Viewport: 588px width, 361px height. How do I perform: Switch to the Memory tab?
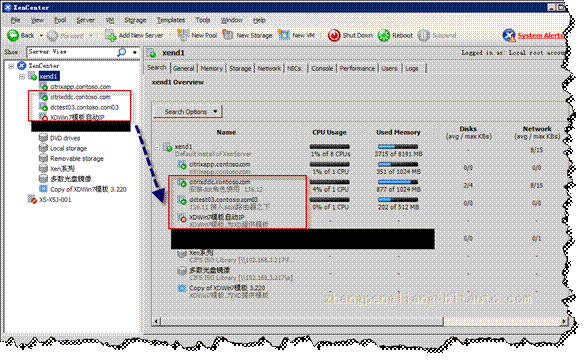tap(212, 69)
